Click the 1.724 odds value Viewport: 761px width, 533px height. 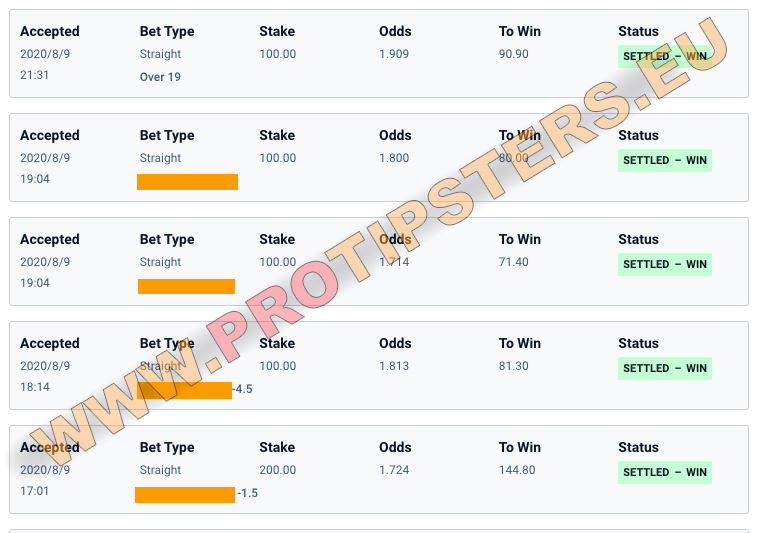(x=394, y=470)
